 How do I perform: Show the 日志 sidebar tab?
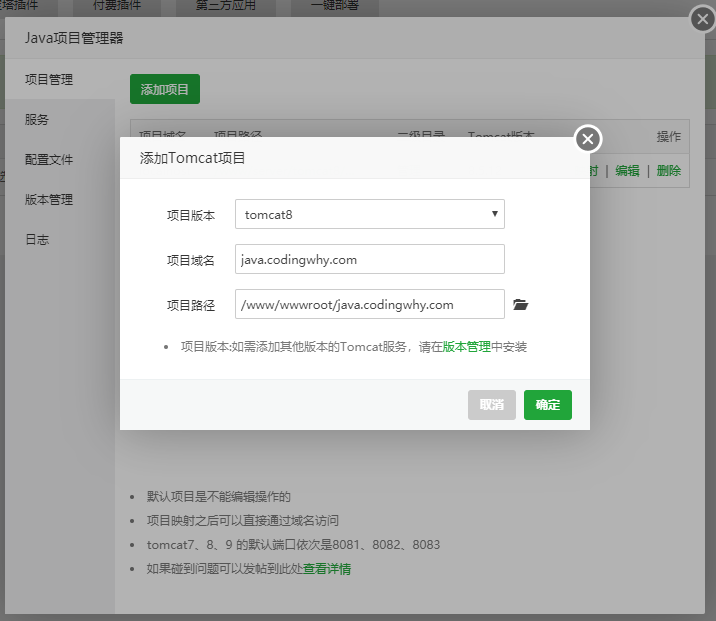(x=37, y=239)
